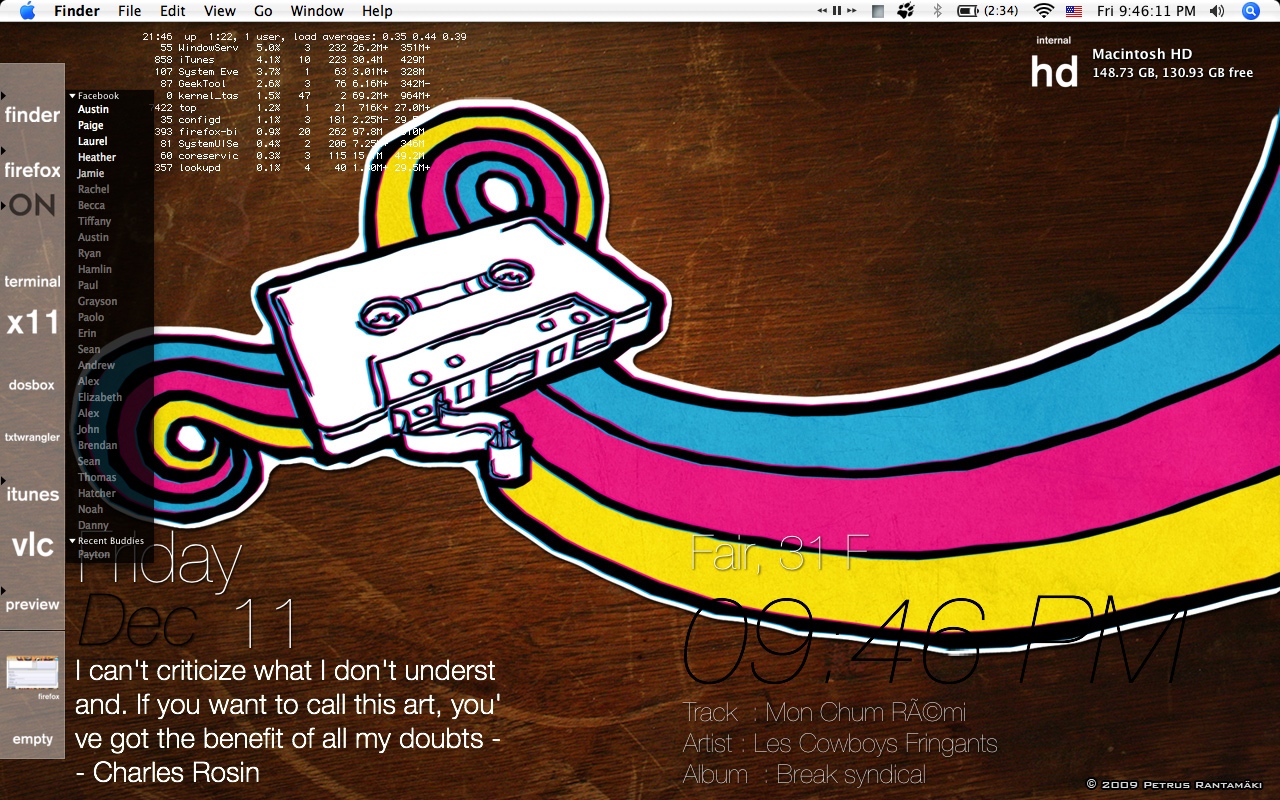Select buddy Andrew

[x=96, y=366]
